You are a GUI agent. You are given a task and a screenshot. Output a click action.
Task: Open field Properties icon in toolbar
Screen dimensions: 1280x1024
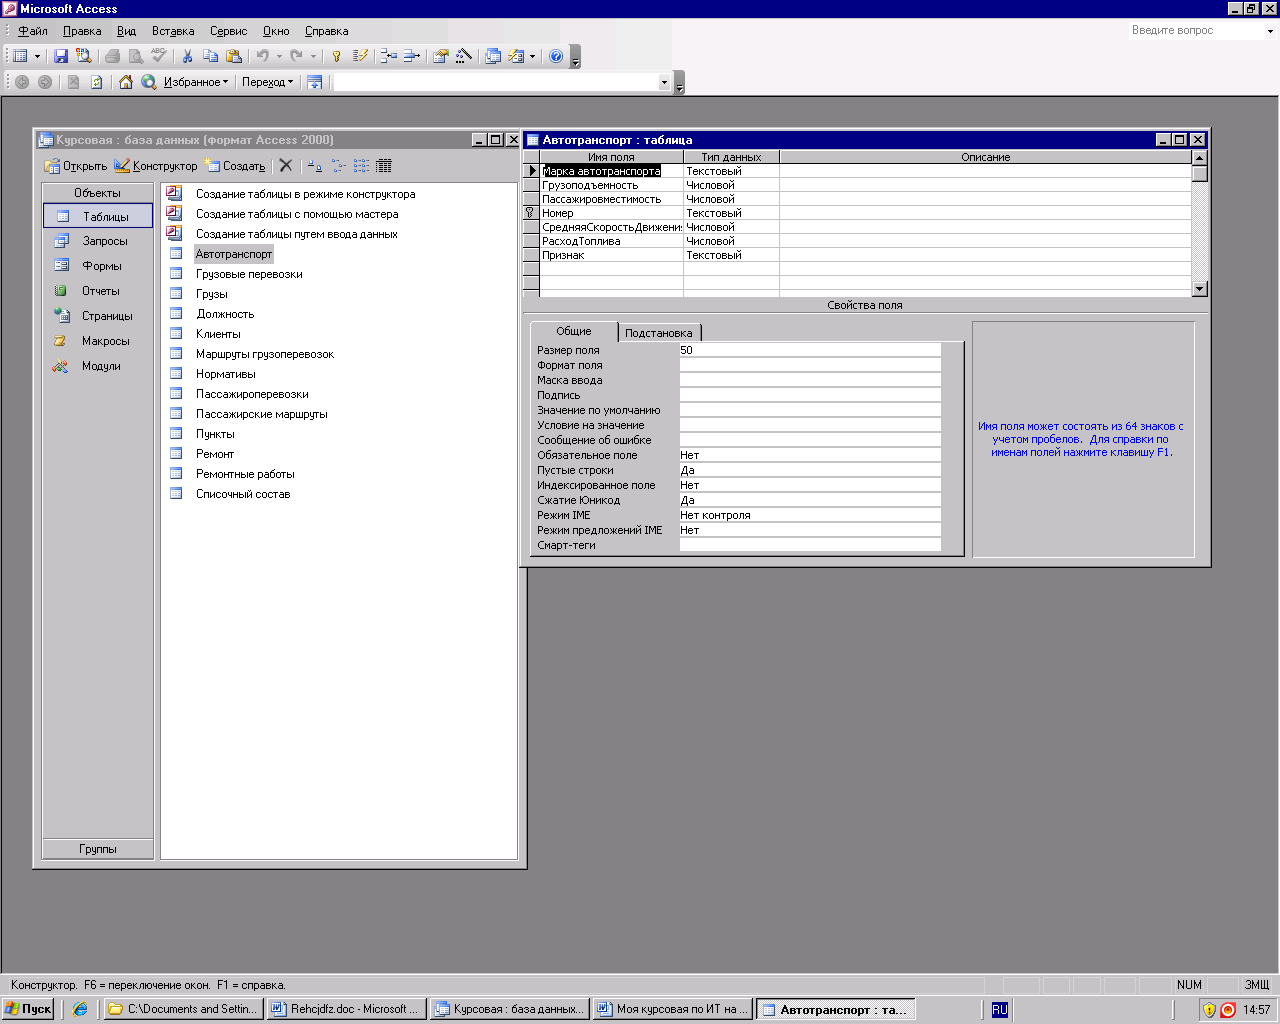tap(440, 57)
